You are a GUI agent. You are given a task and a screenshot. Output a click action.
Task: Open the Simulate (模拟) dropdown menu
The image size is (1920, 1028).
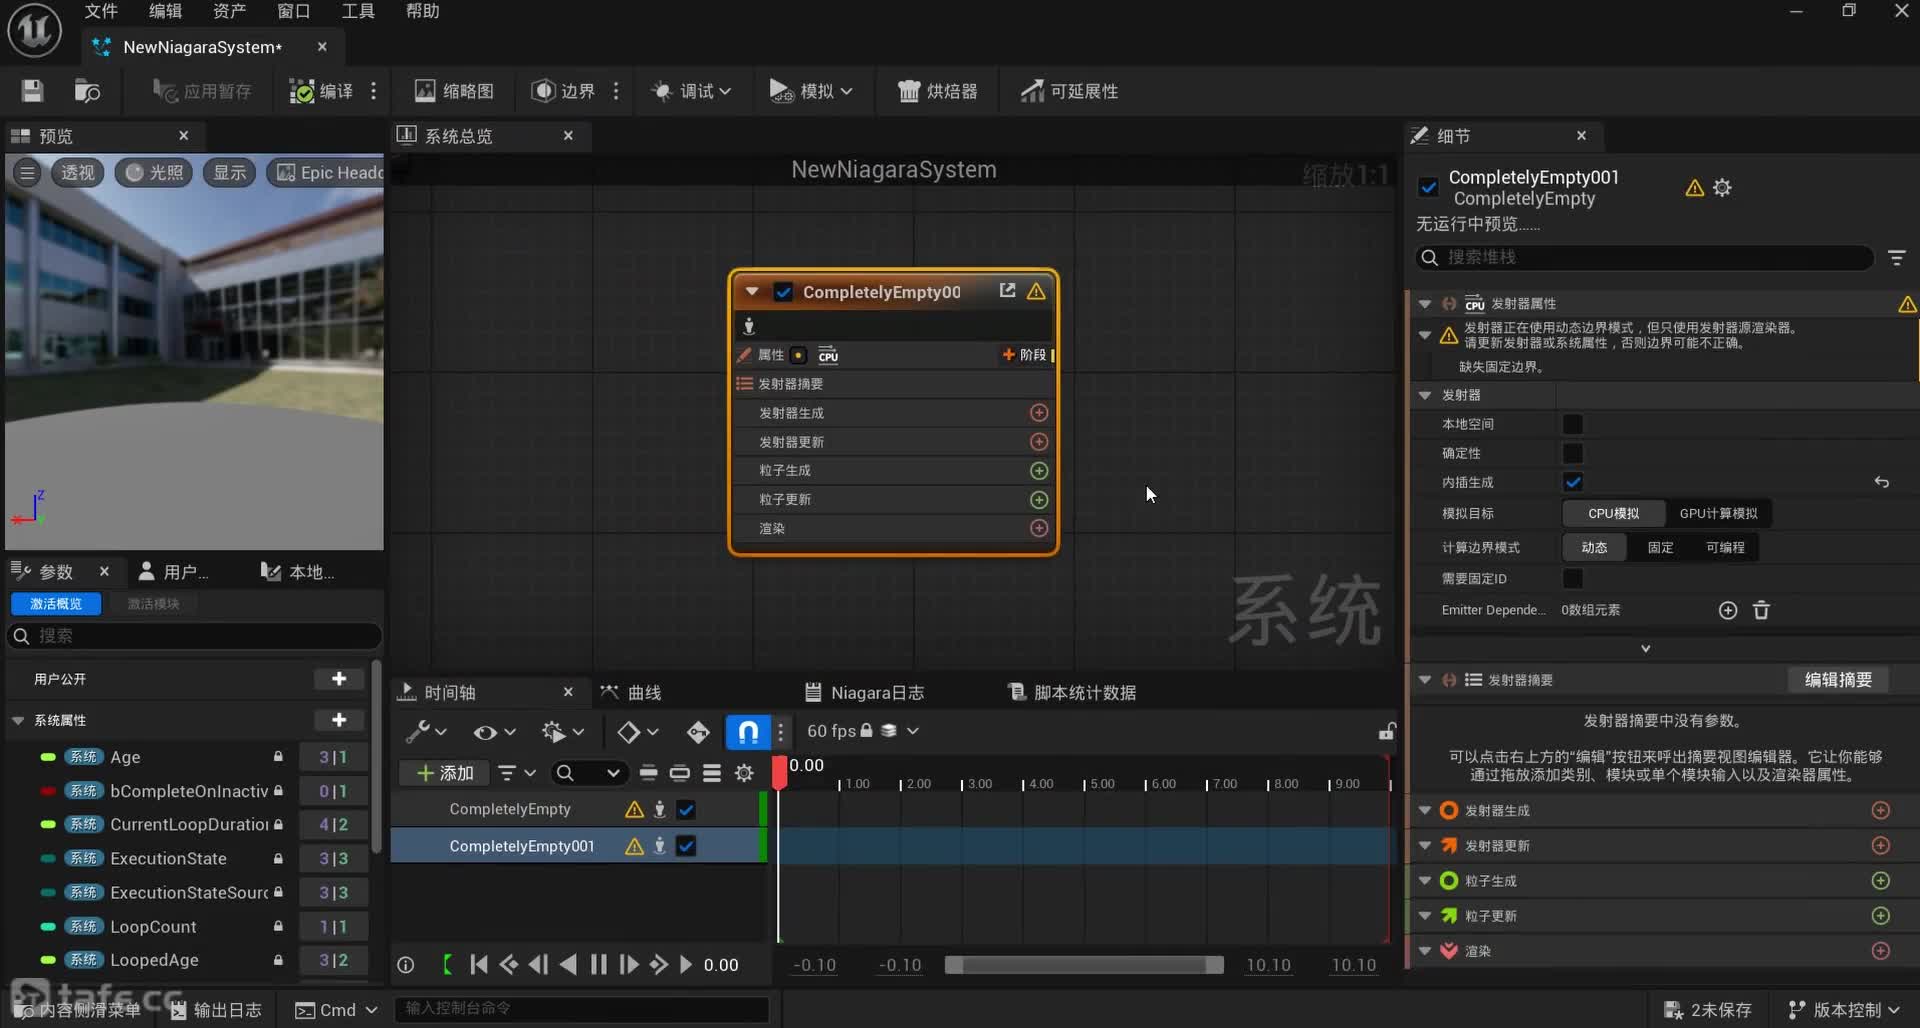click(812, 91)
